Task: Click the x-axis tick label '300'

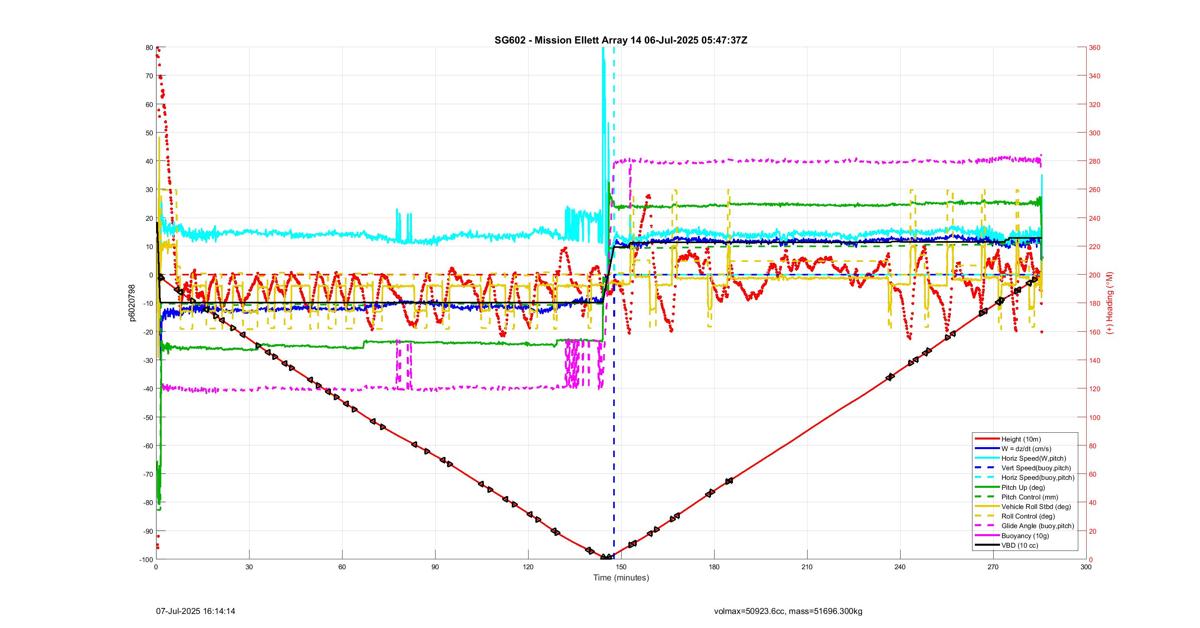Action: click(x=1086, y=567)
